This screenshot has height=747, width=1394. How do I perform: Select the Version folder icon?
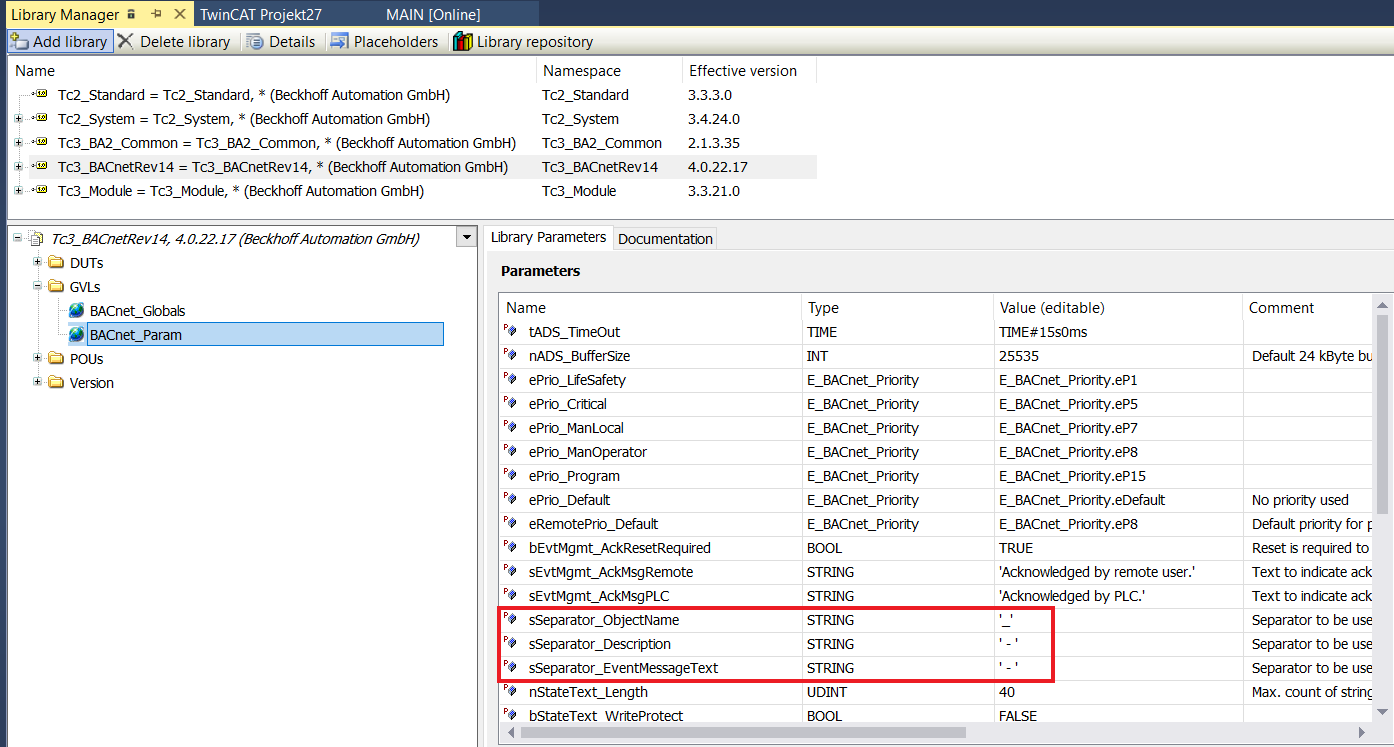(55, 383)
